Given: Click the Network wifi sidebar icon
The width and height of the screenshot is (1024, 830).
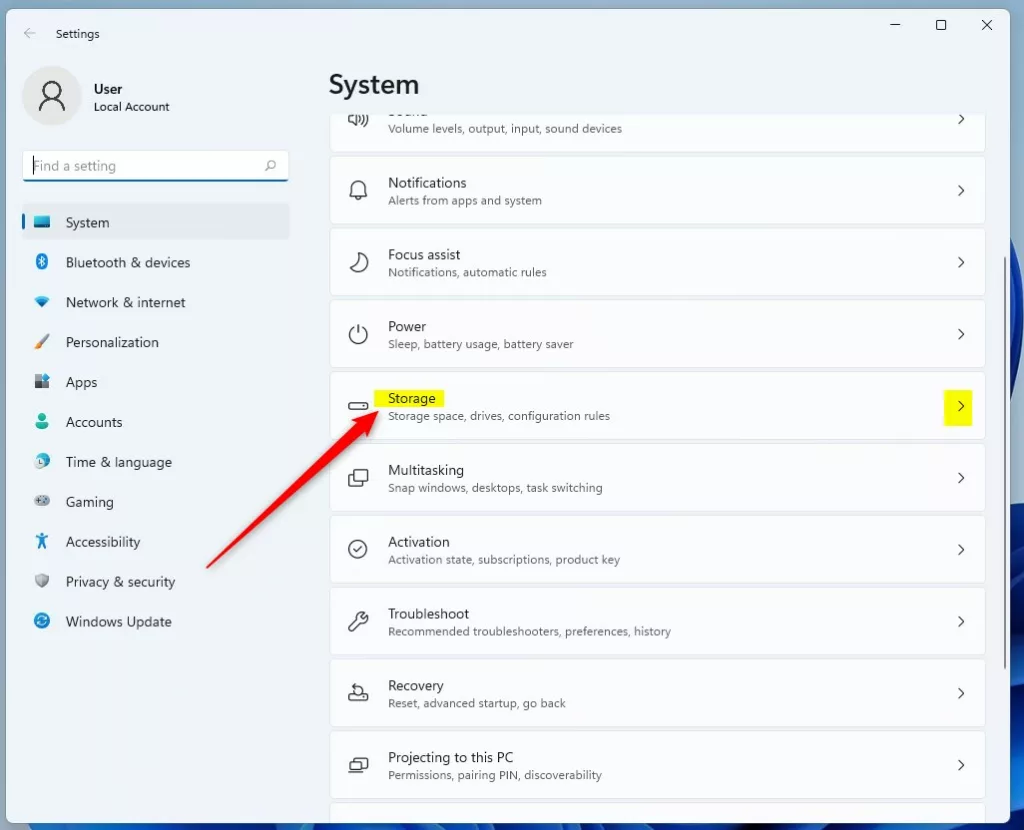Looking at the screenshot, I should [42, 302].
